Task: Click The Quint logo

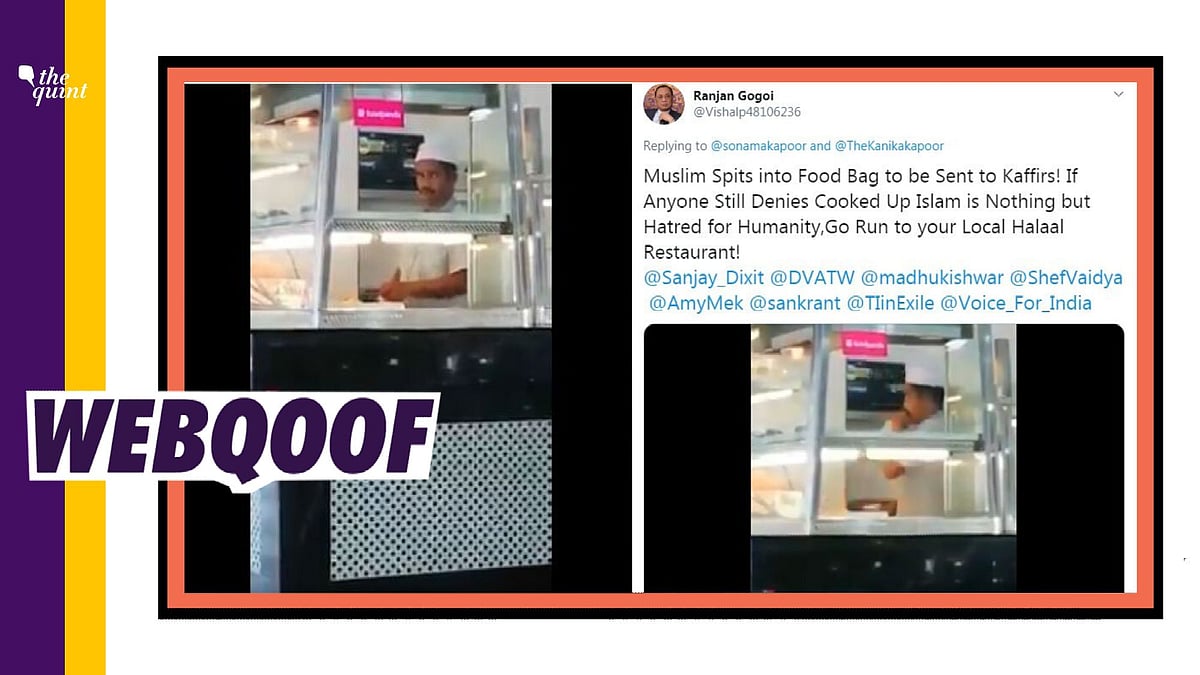Action: coord(53,83)
